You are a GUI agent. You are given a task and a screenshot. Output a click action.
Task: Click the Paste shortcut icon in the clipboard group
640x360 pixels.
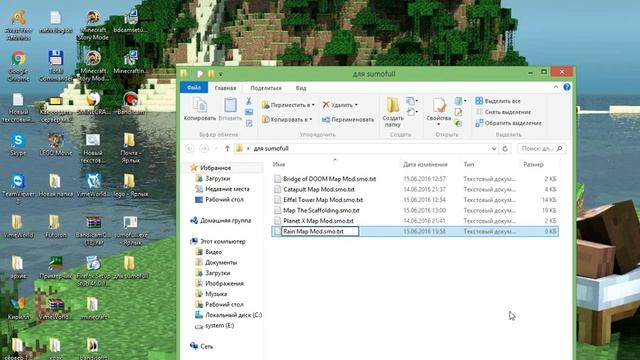coord(249,123)
